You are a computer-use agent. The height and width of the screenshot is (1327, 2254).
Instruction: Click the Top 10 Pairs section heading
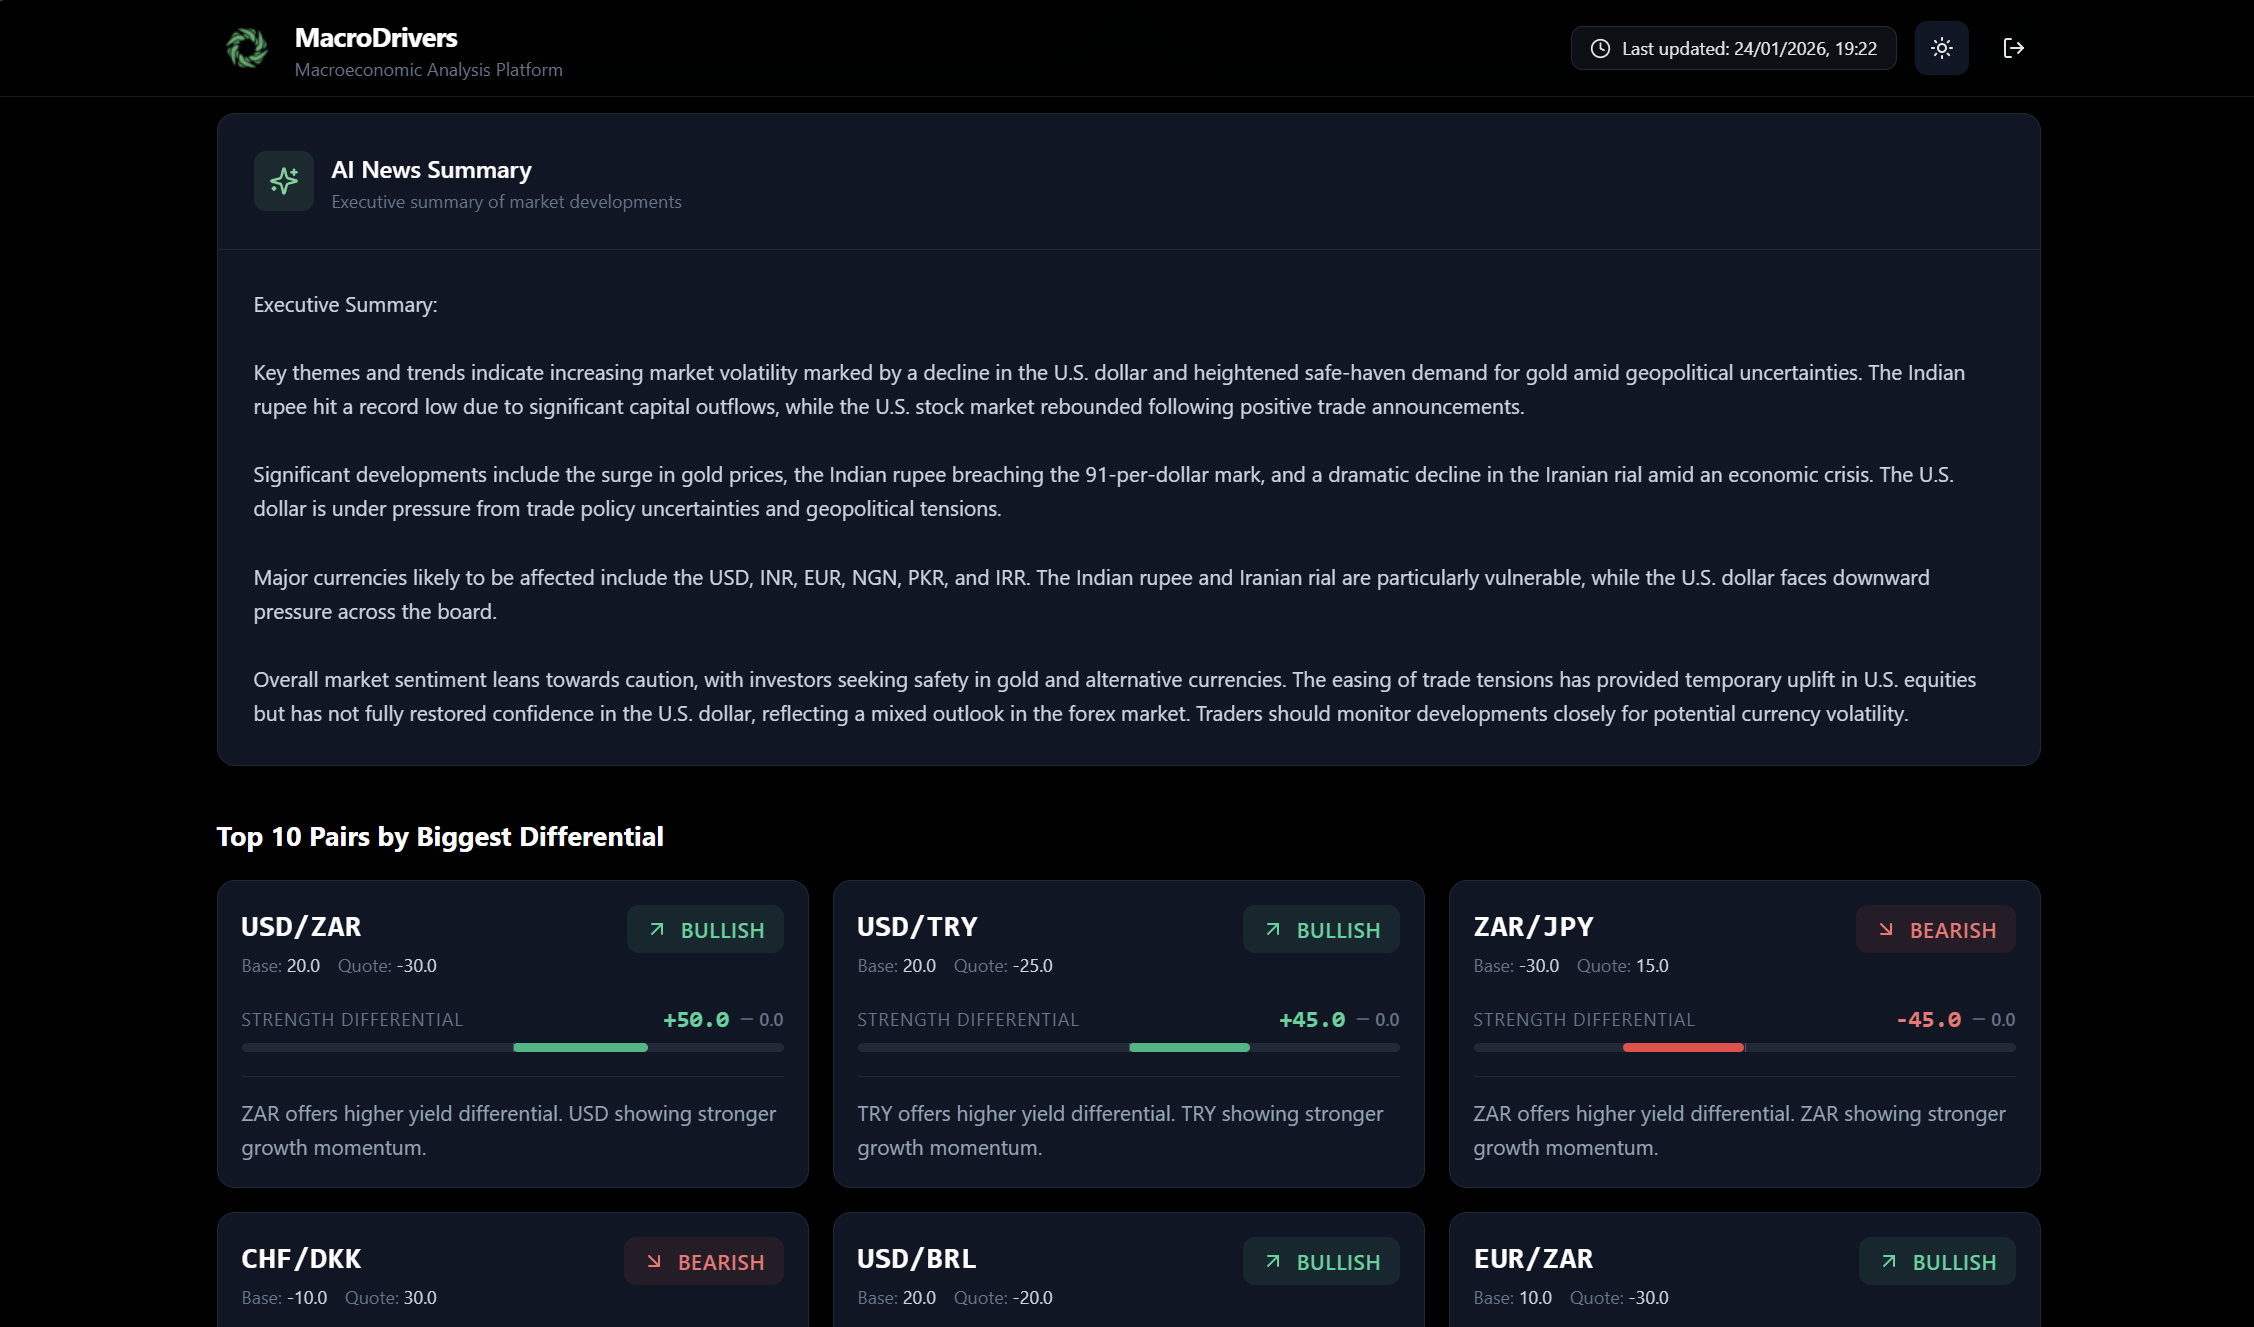click(x=440, y=837)
